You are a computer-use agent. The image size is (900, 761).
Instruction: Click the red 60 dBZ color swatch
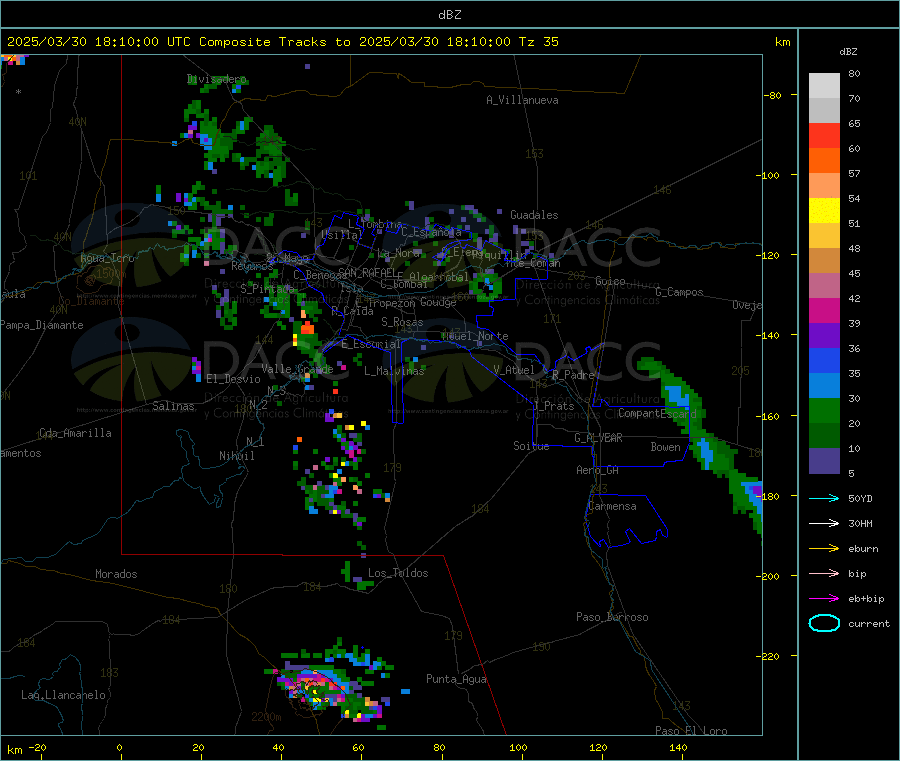(824, 135)
